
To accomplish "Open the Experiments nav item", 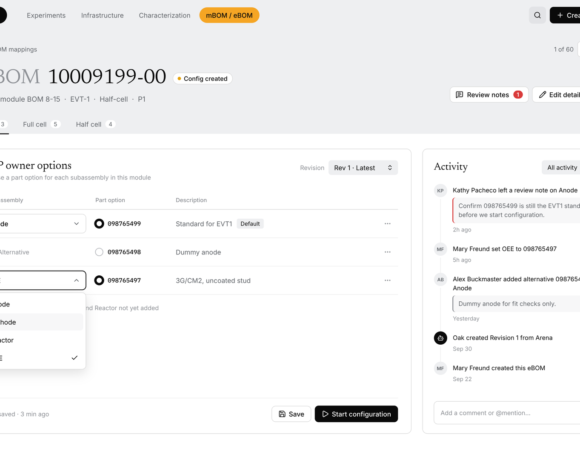I will tap(46, 16).
